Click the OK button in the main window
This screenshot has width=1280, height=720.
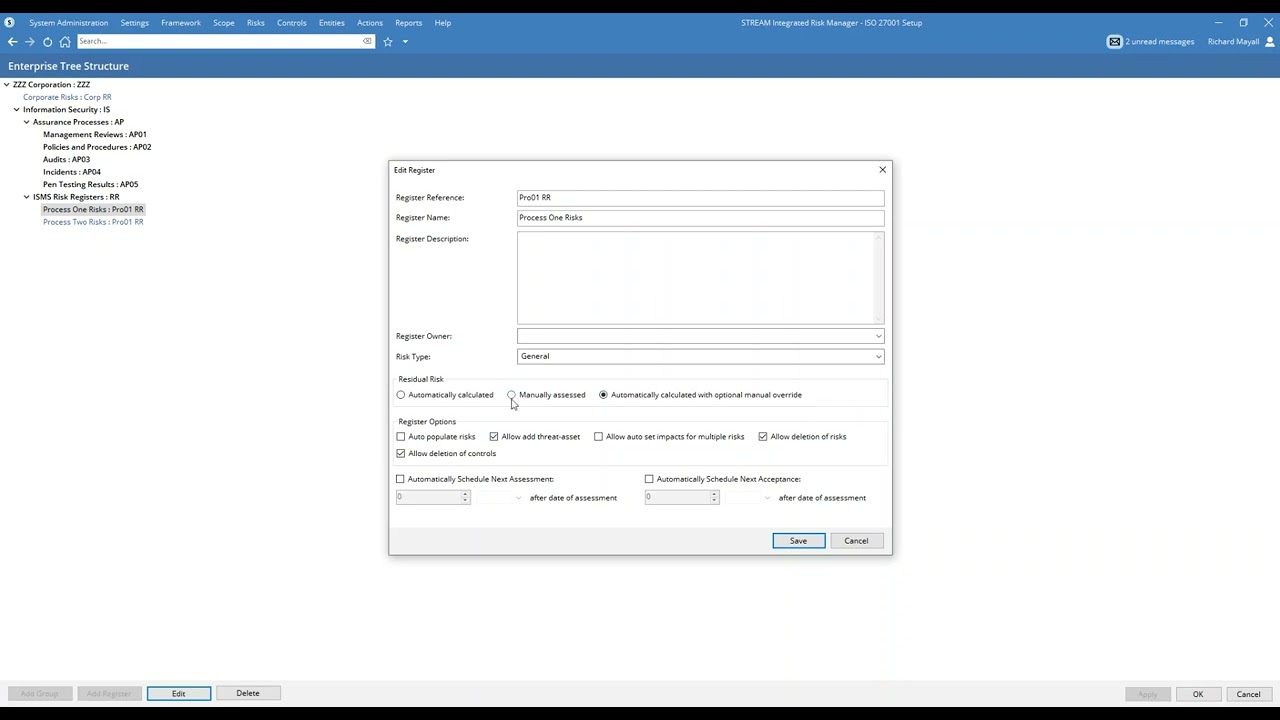1198,694
